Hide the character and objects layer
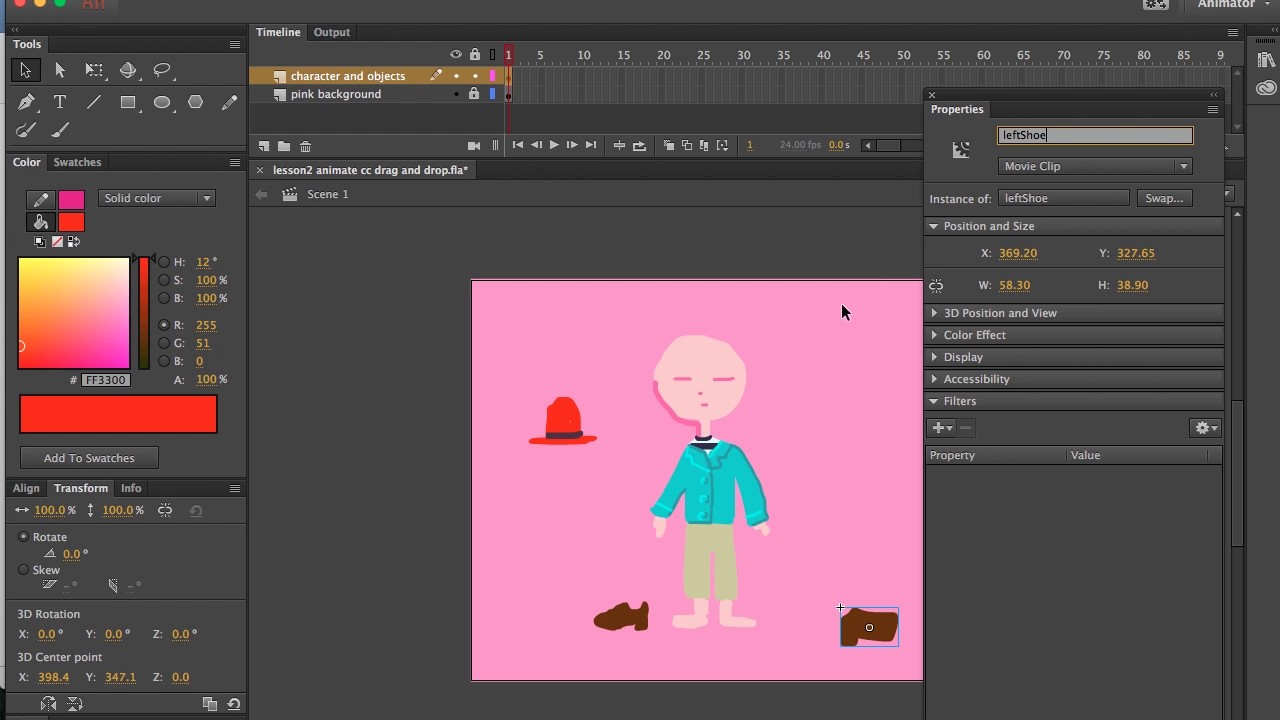Image resolution: width=1280 pixels, height=720 pixels. (x=456, y=76)
